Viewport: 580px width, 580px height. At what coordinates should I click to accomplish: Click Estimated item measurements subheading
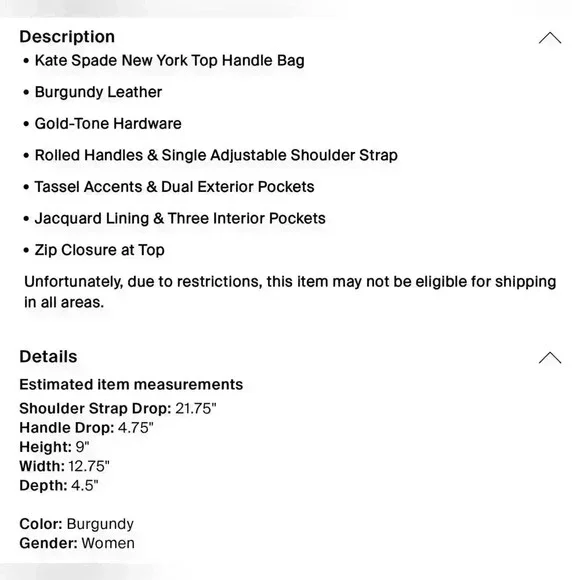(131, 385)
